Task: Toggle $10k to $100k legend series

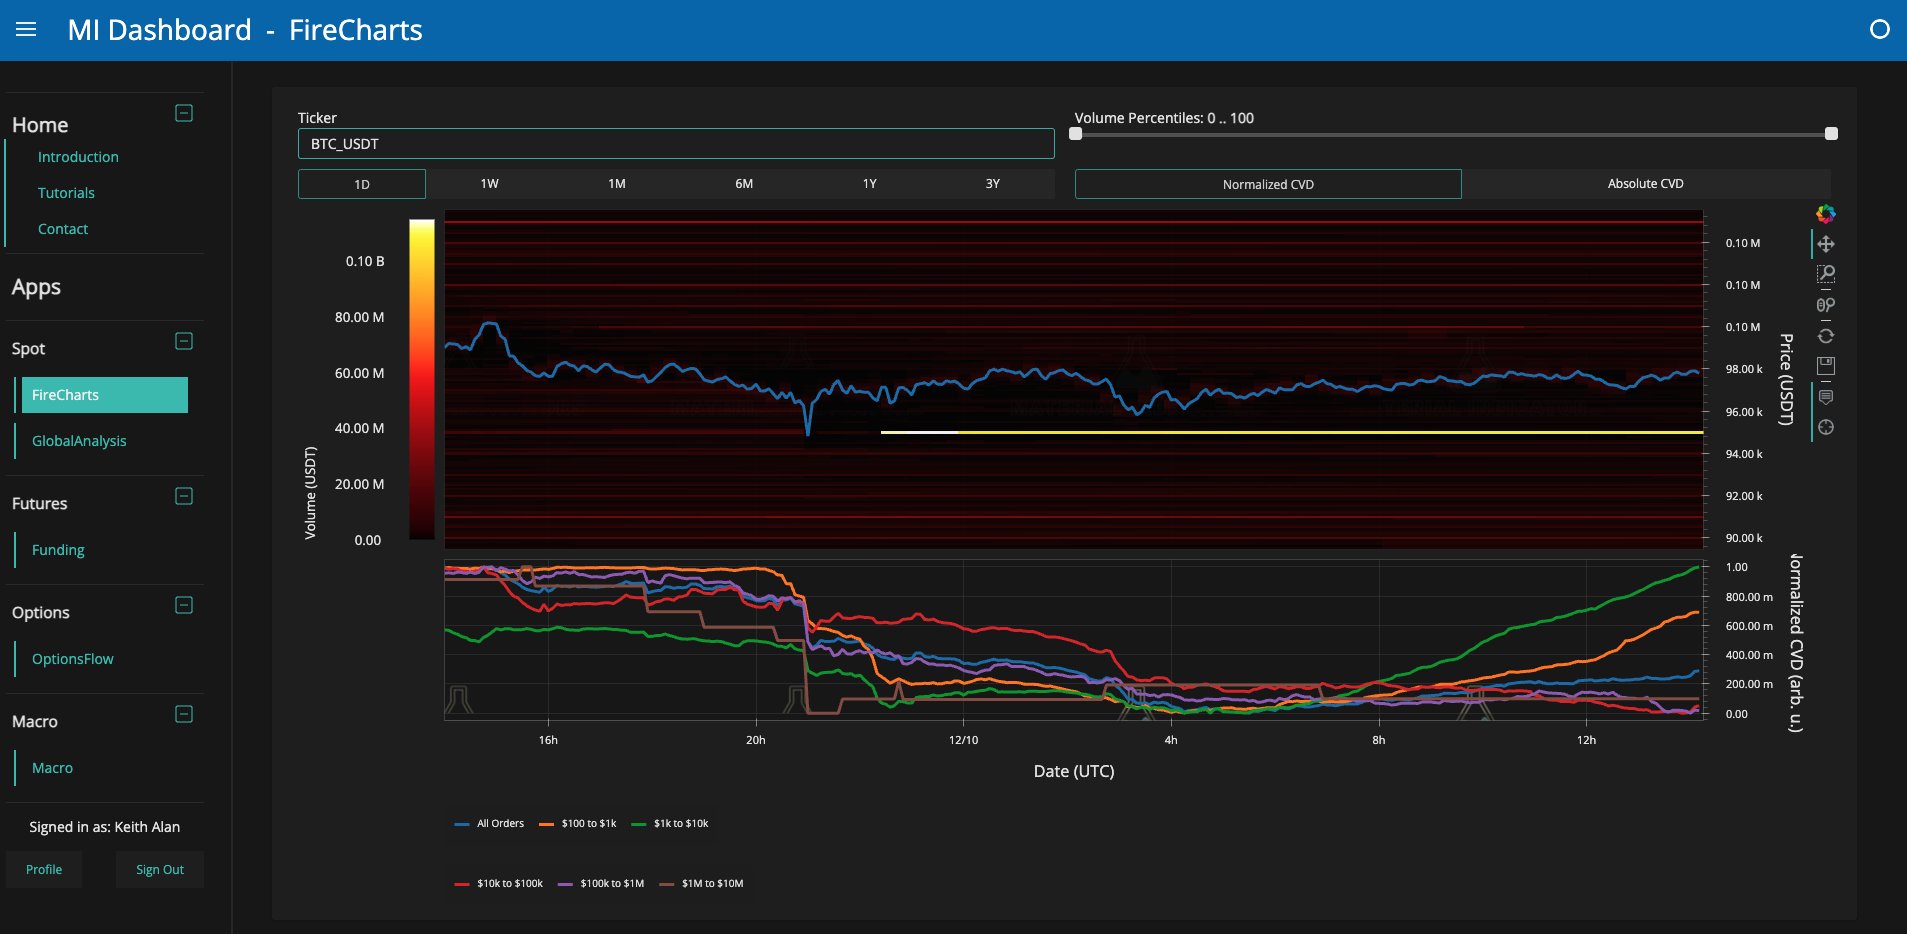Action: pyautogui.click(x=499, y=884)
